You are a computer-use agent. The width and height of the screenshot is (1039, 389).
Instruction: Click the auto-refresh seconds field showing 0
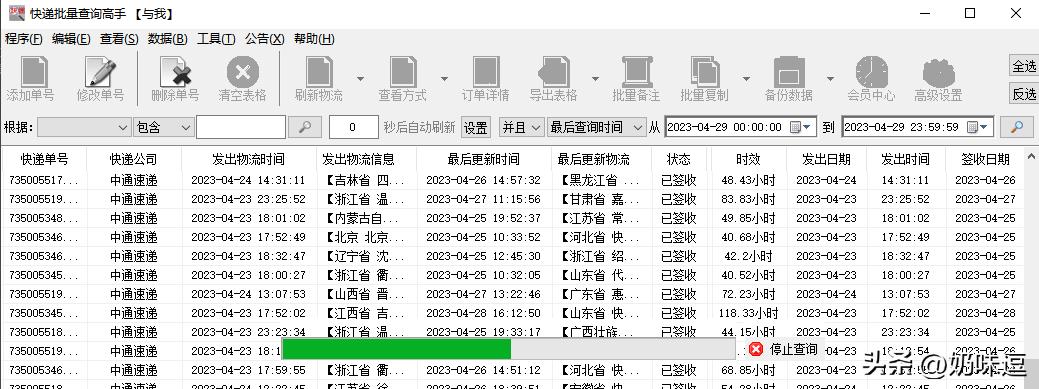(x=353, y=127)
